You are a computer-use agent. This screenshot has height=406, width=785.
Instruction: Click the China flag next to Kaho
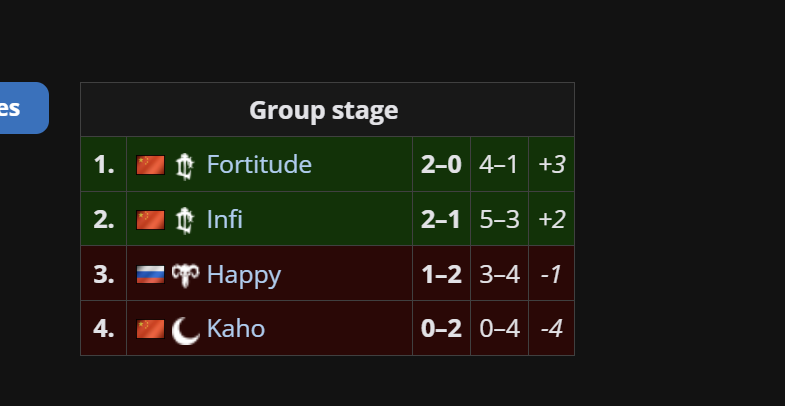[150, 328]
